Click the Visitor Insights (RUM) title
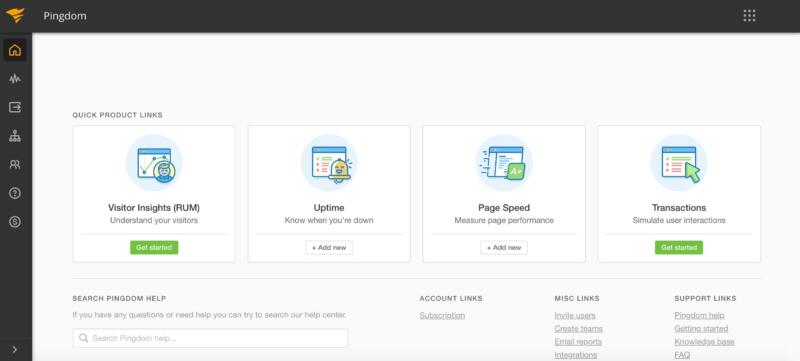This screenshot has width=800, height=361. (154, 208)
